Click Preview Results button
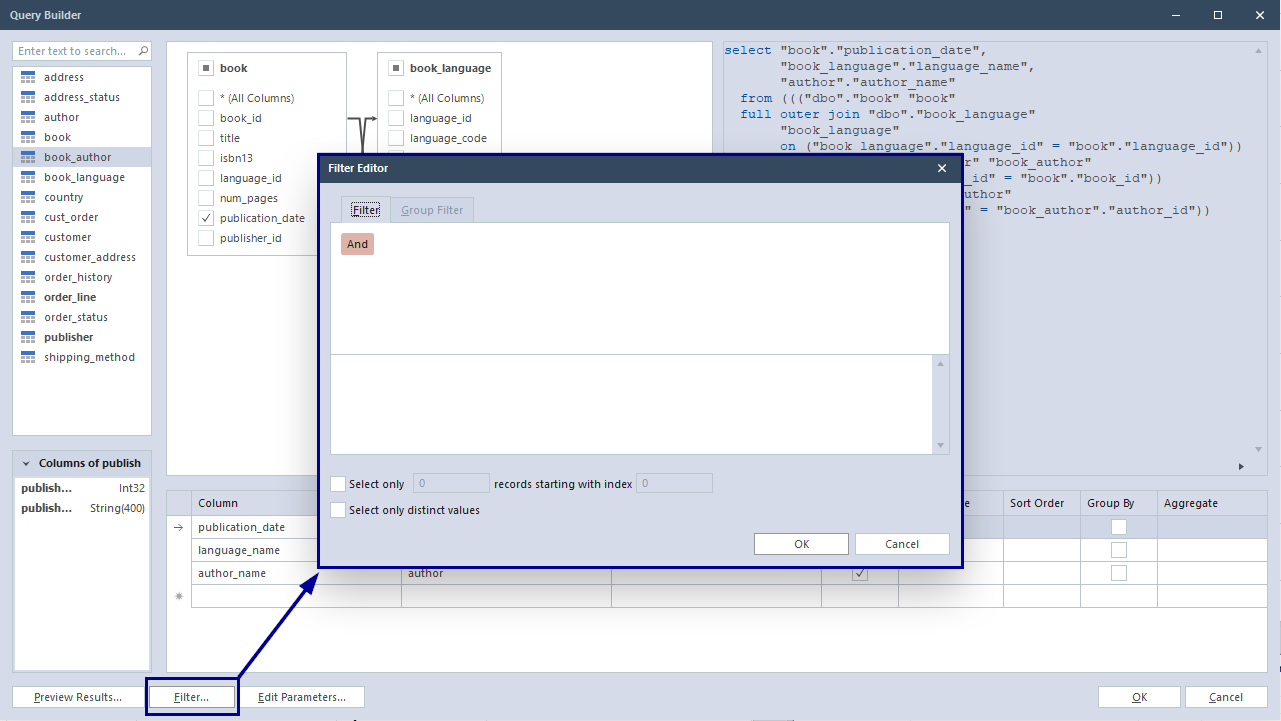1281x721 pixels. tap(78, 697)
